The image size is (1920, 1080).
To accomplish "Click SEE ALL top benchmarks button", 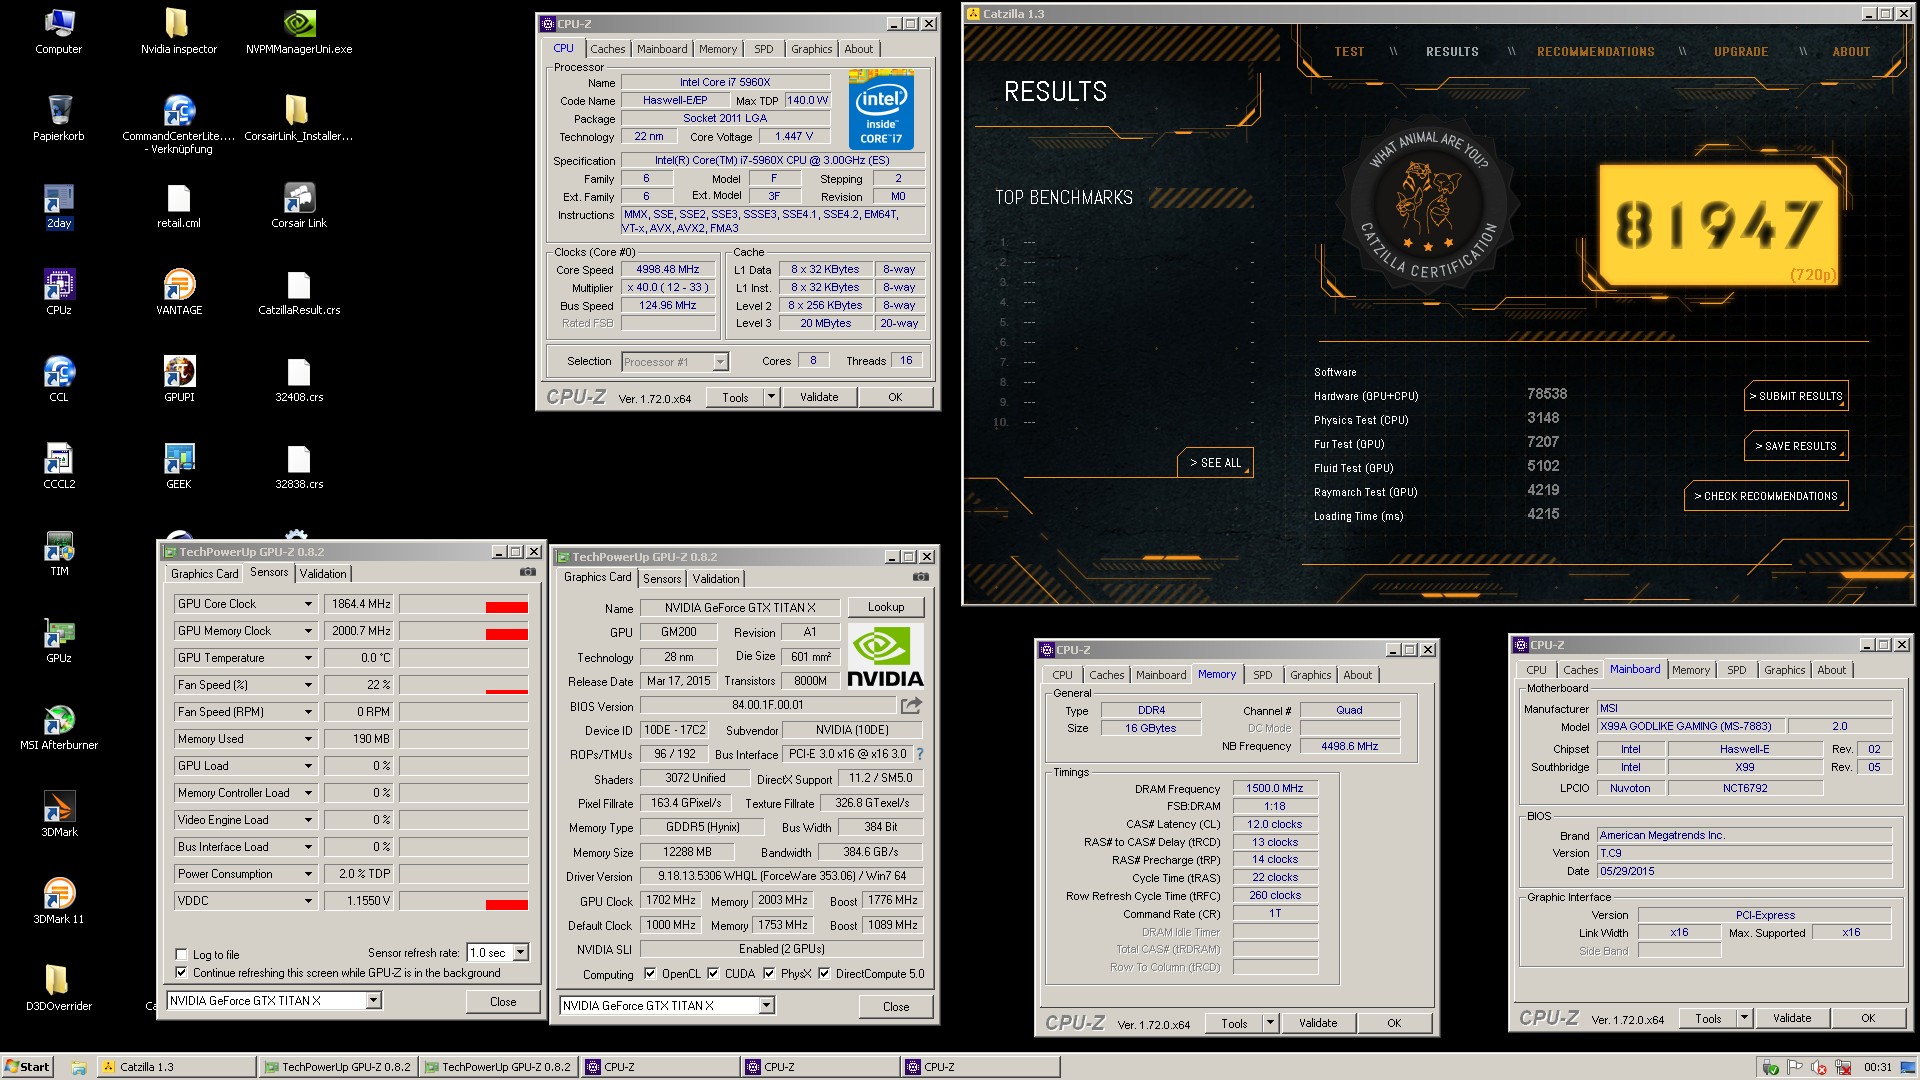I will (x=1215, y=463).
